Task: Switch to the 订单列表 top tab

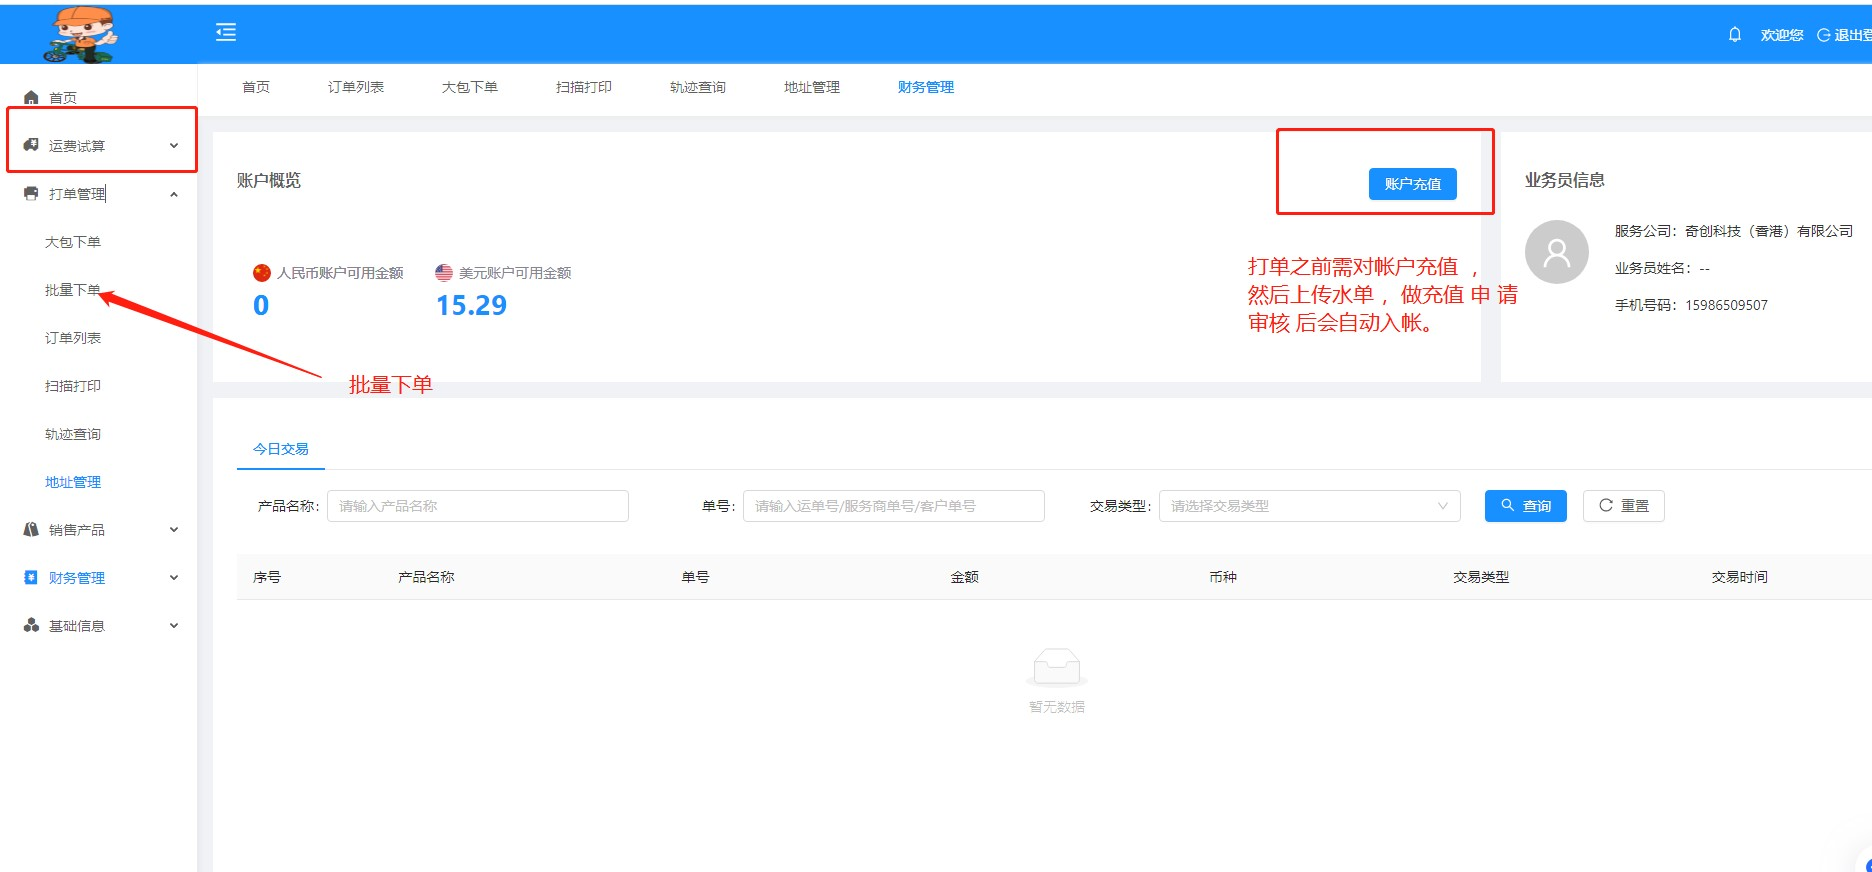Action: point(356,87)
